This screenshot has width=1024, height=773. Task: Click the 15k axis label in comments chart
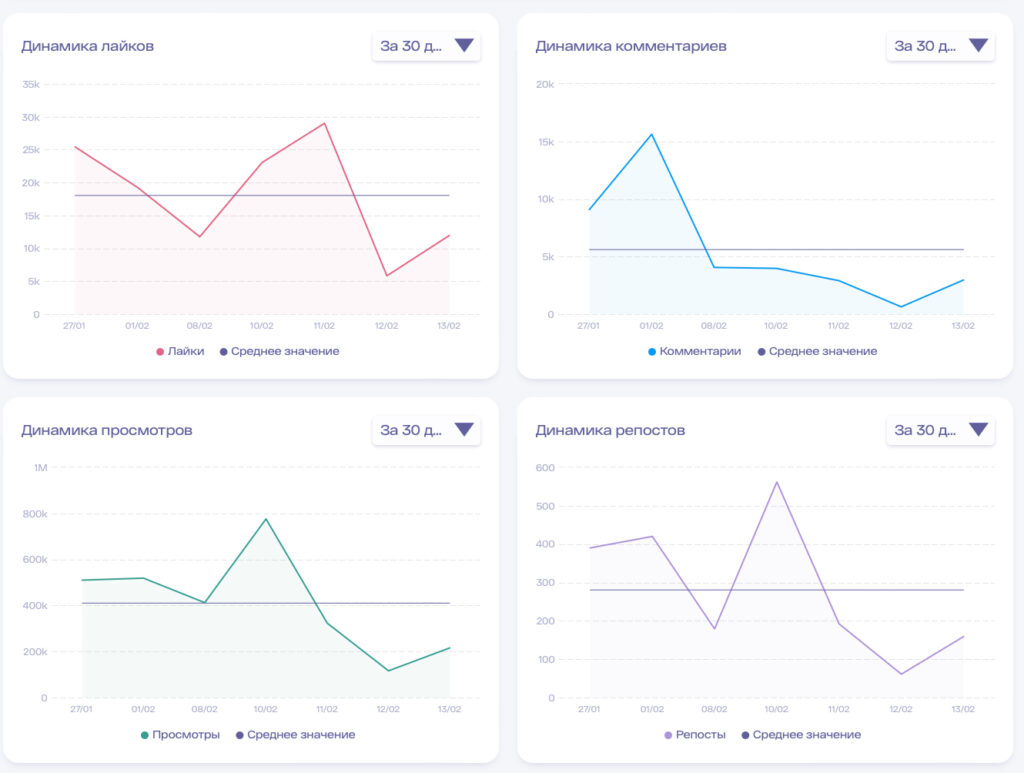[546, 142]
